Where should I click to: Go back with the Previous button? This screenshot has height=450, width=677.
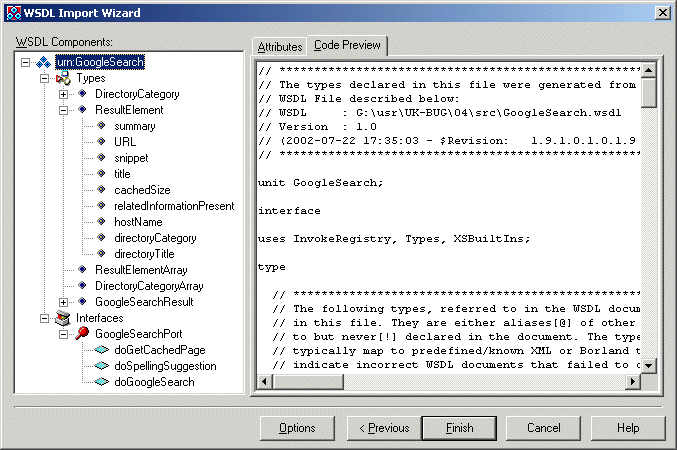(384, 428)
